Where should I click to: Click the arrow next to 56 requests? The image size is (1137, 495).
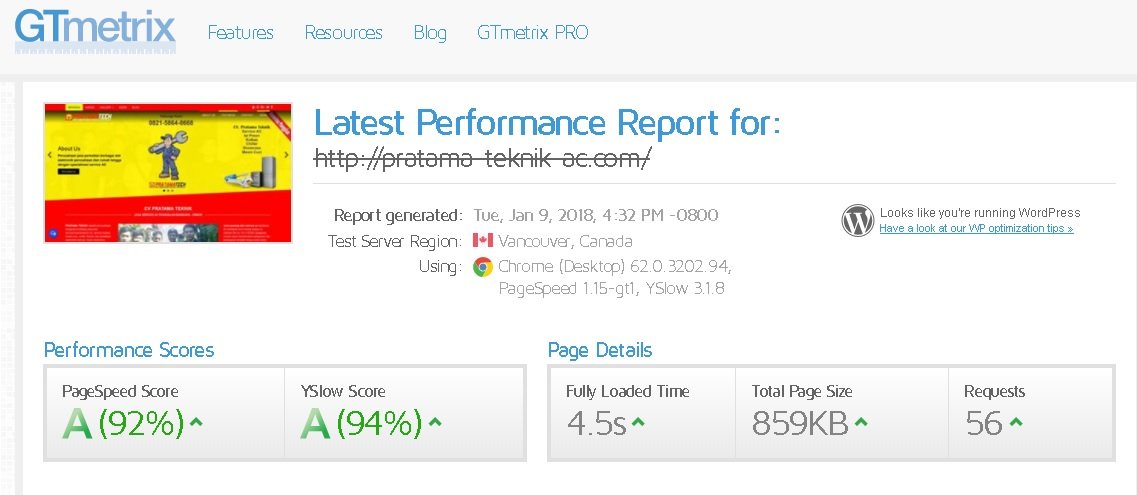click(1016, 423)
